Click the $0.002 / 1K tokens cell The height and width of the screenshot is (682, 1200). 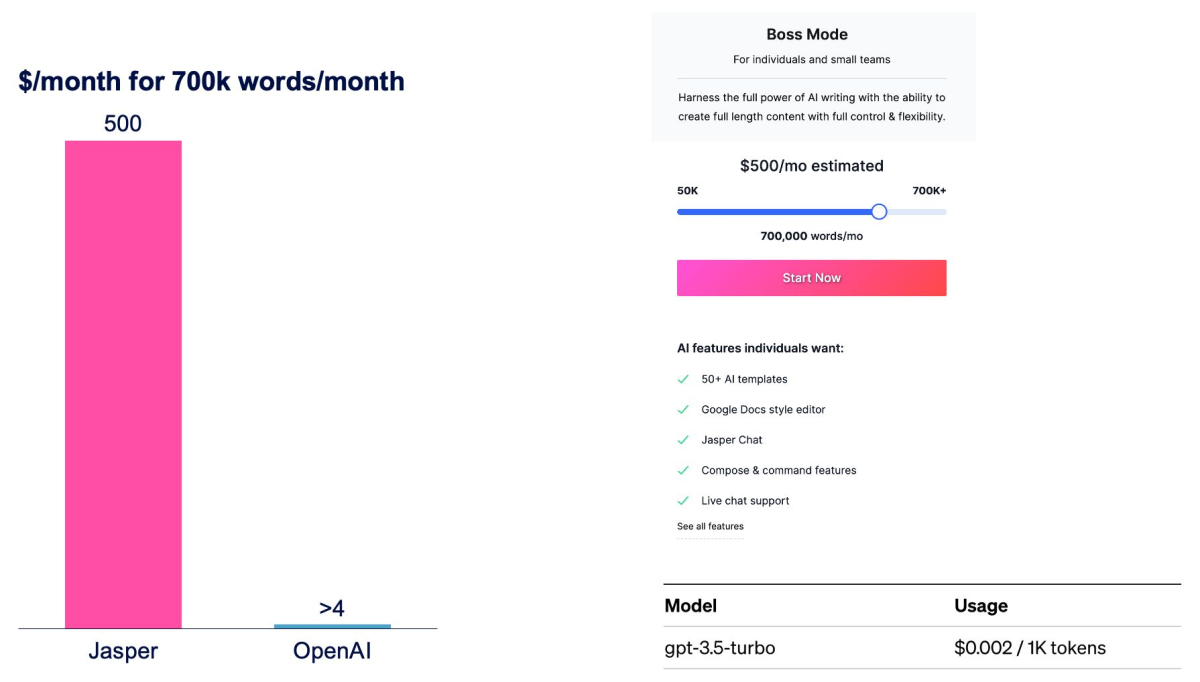(x=1030, y=648)
